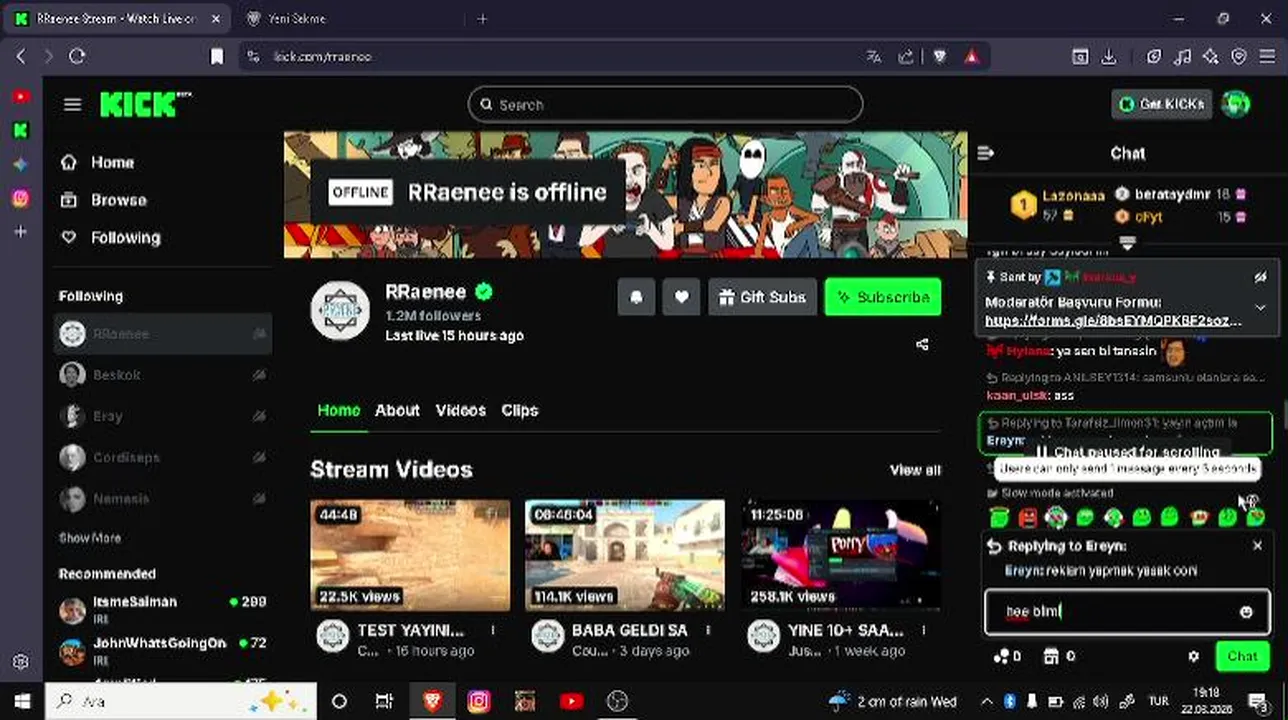
Task: Open Task View on taskbar
Action: pos(384,701)
